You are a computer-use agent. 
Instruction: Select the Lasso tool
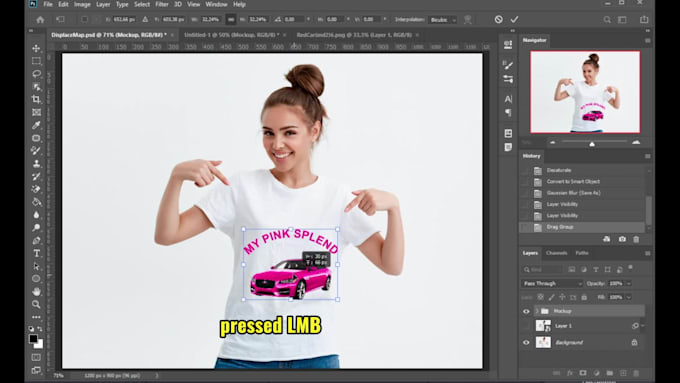(36, 74)
